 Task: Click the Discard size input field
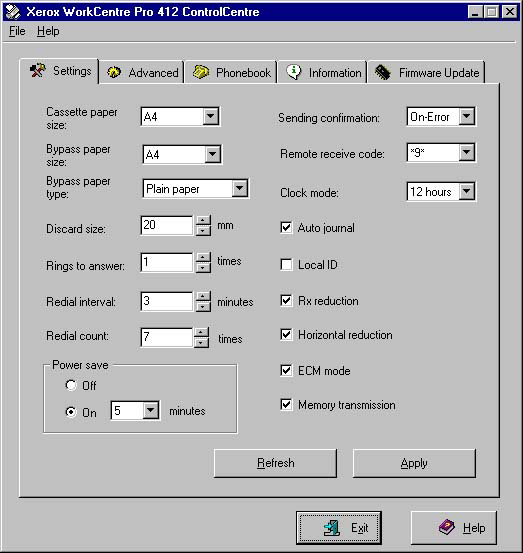coord(167,225)
